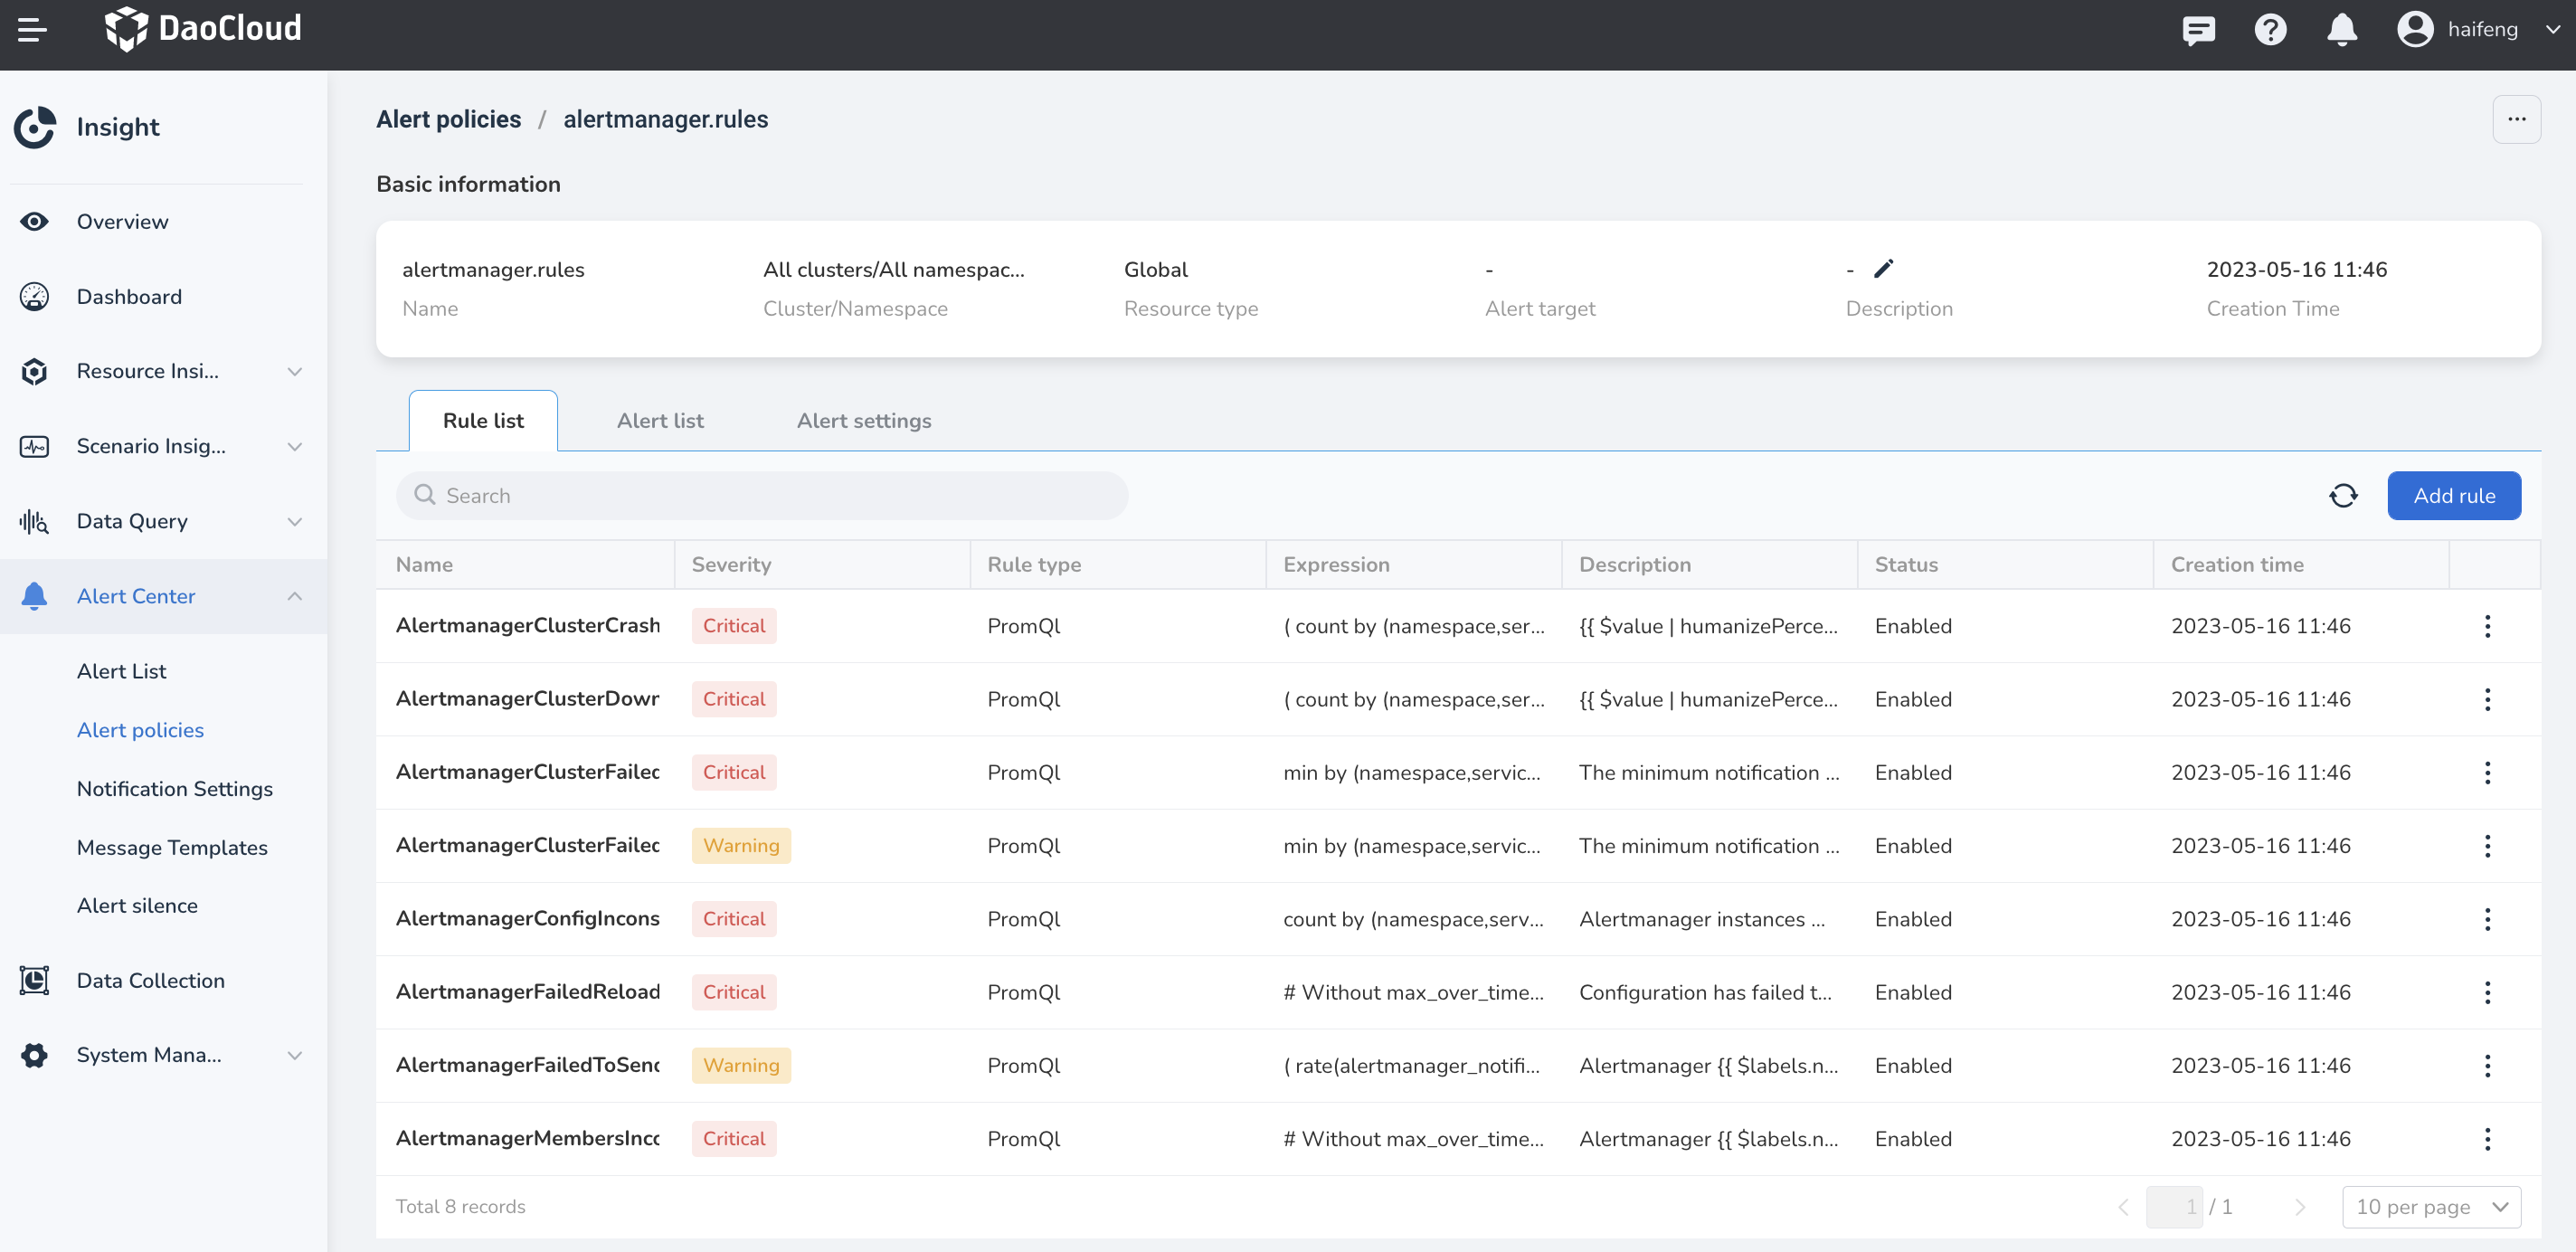Open Message Templates in sidebar
This screenshot has height=1252, width=2576.
tap(172, 848)
